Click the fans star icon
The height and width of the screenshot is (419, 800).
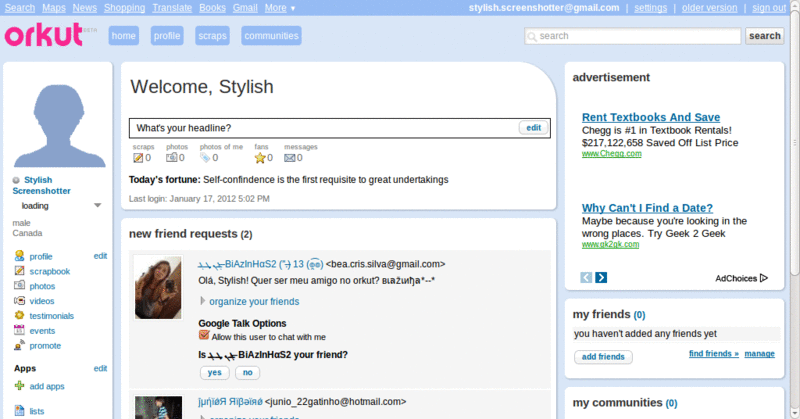click(260, 158)
